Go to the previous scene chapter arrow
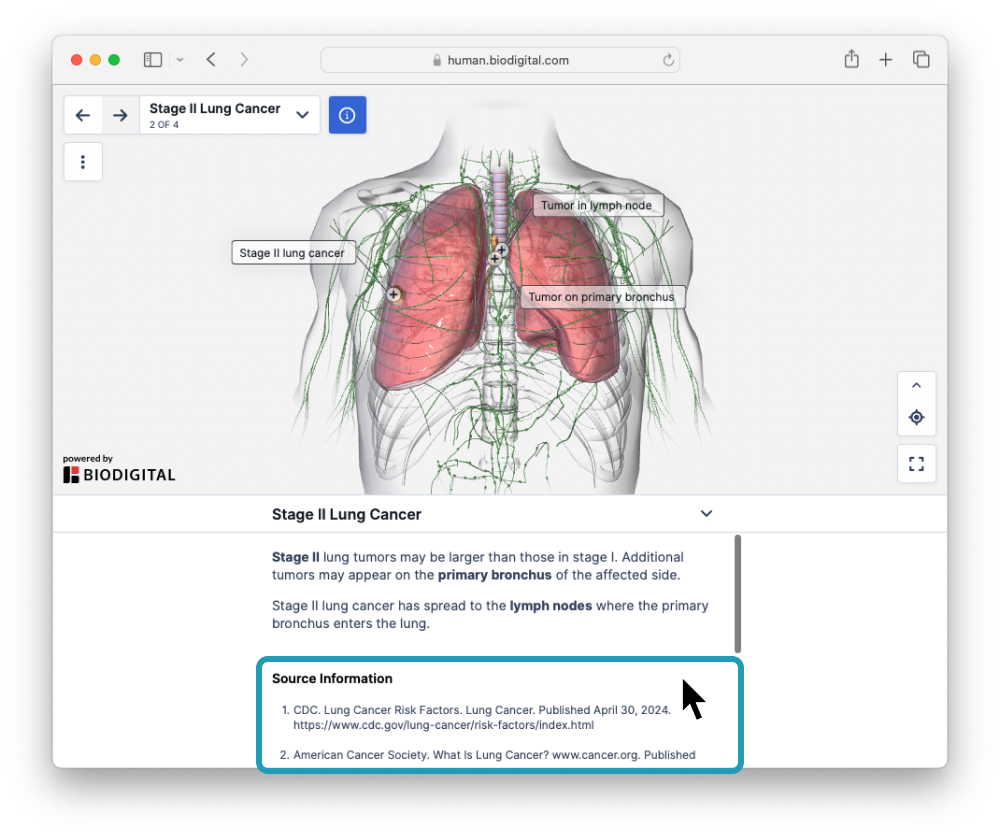 pos(83,115)
